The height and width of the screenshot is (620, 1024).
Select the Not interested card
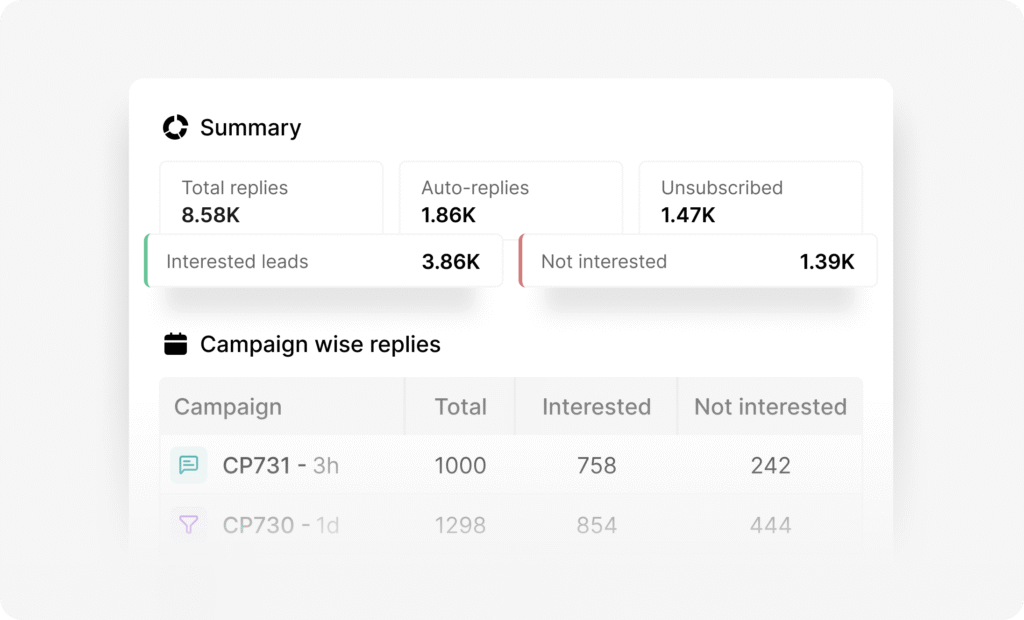[x=698, y=260]
